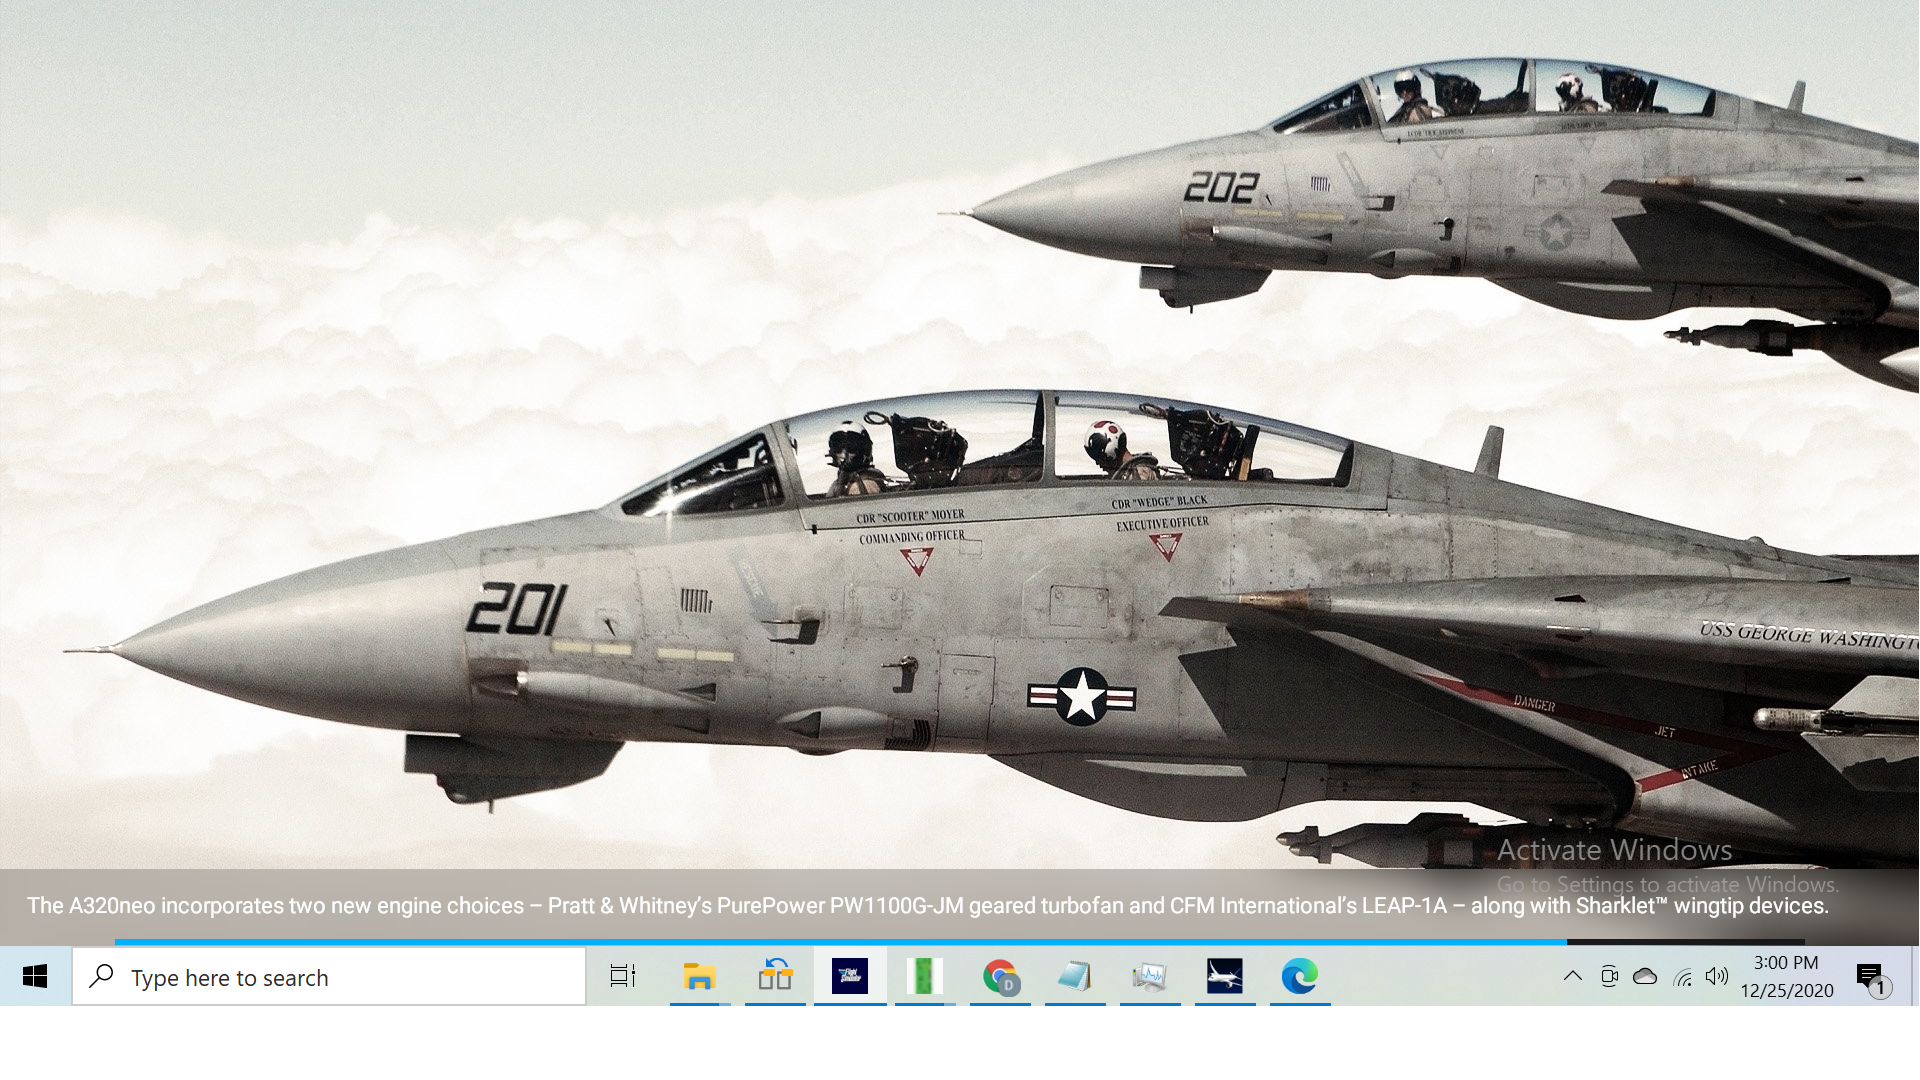This screenshot has width=1920, height=1080.
Task: Open the Action Center notifications icon
Action: tap(1871, 977)
